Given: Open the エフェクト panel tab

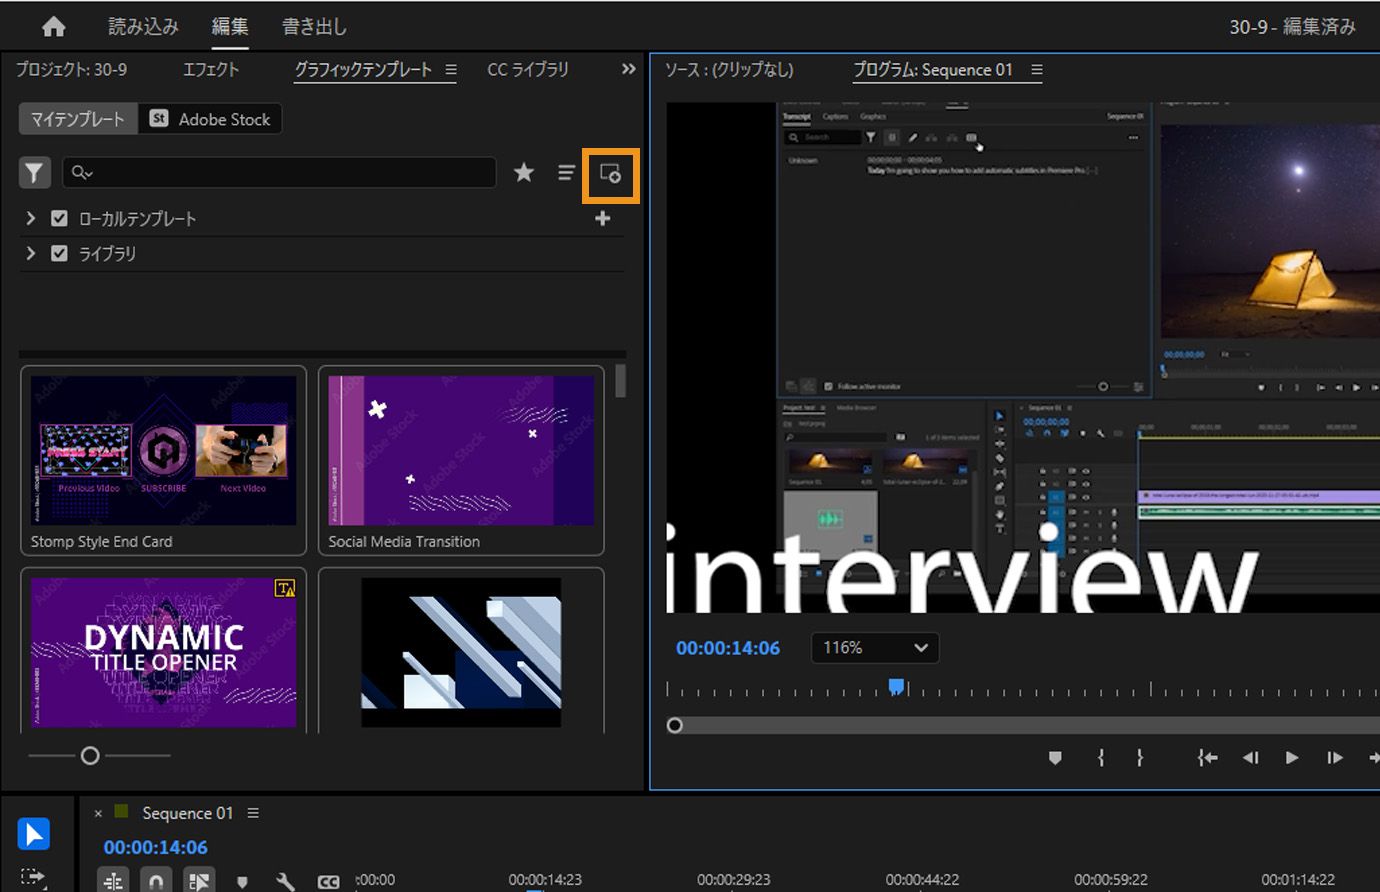Looking at the screenshot, I should tap(211, 69).
